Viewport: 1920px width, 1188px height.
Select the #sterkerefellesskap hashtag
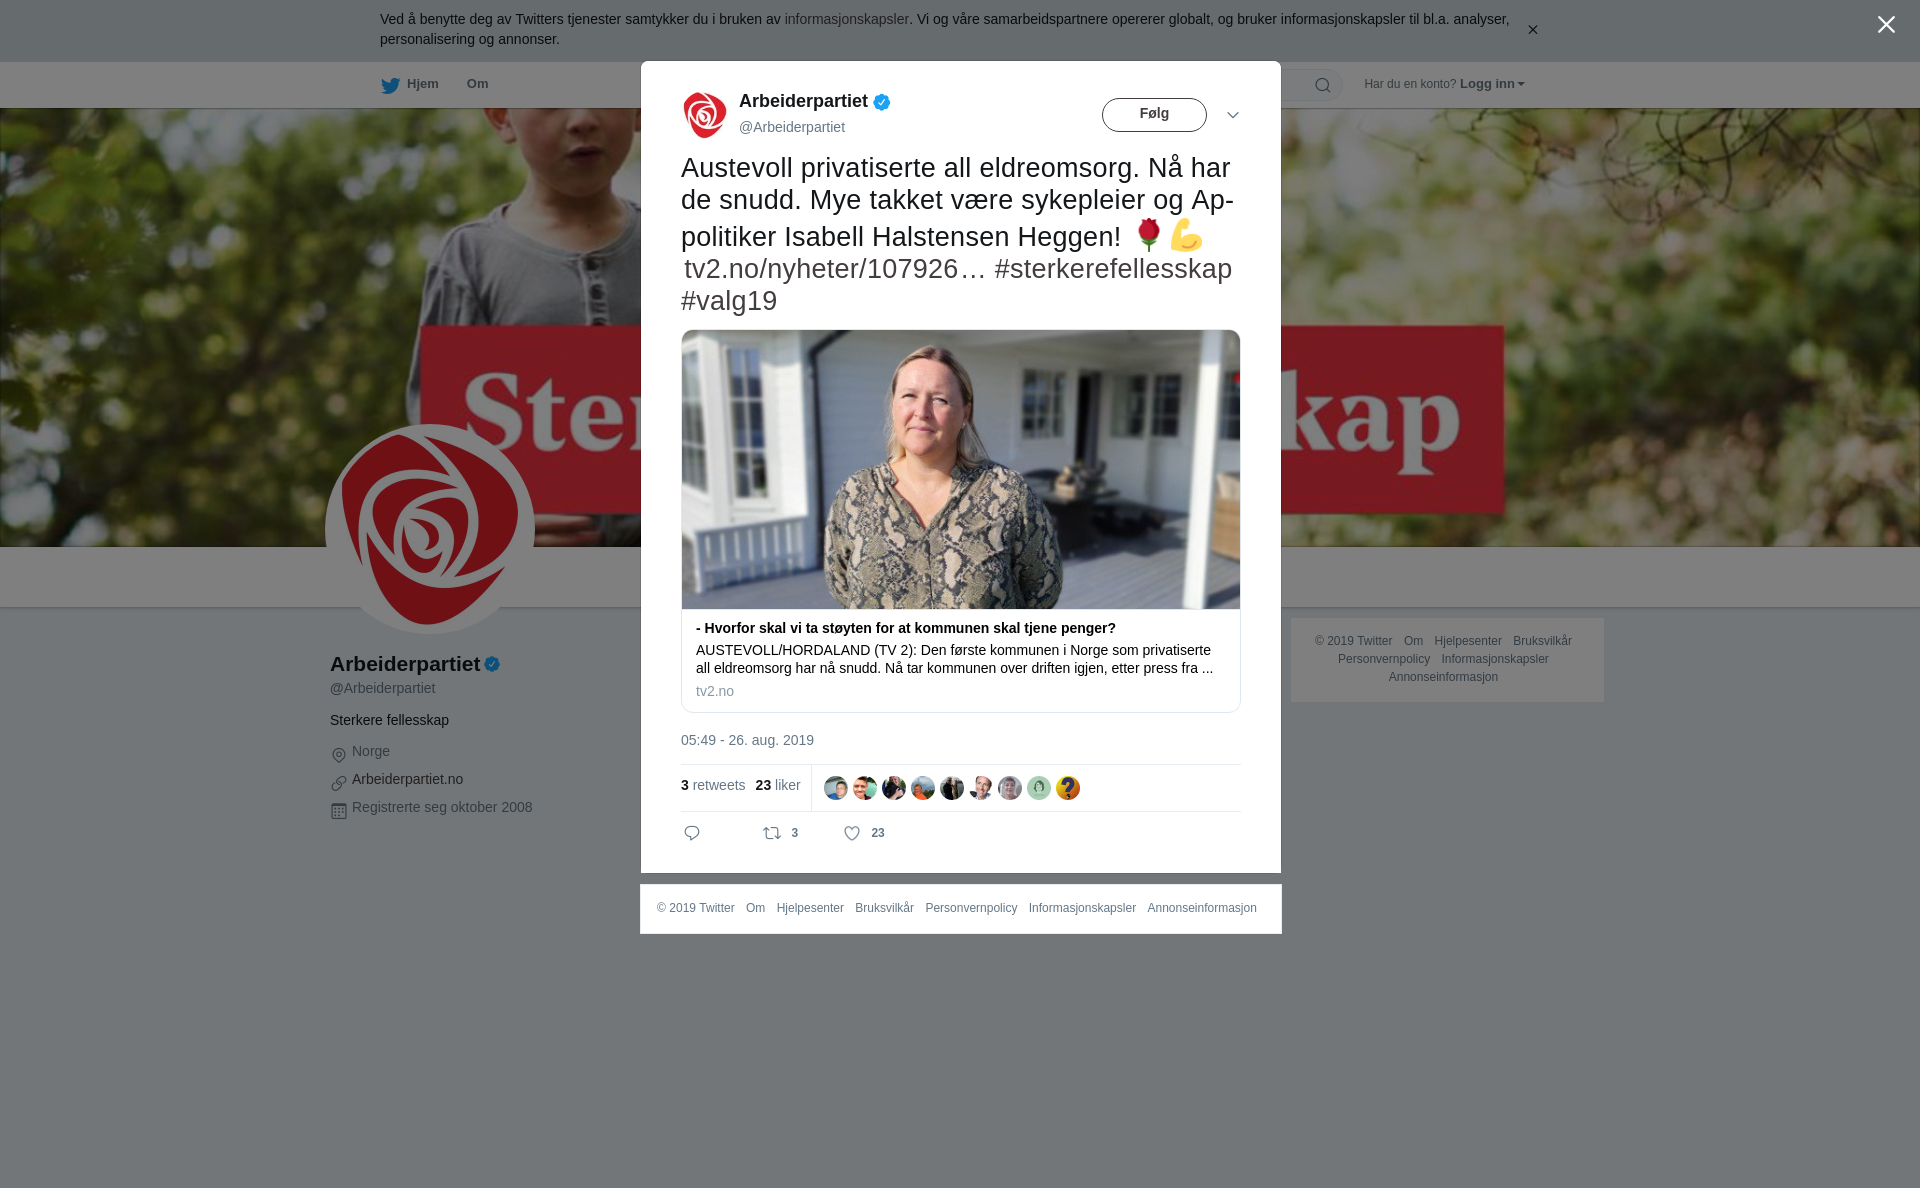1113,269
